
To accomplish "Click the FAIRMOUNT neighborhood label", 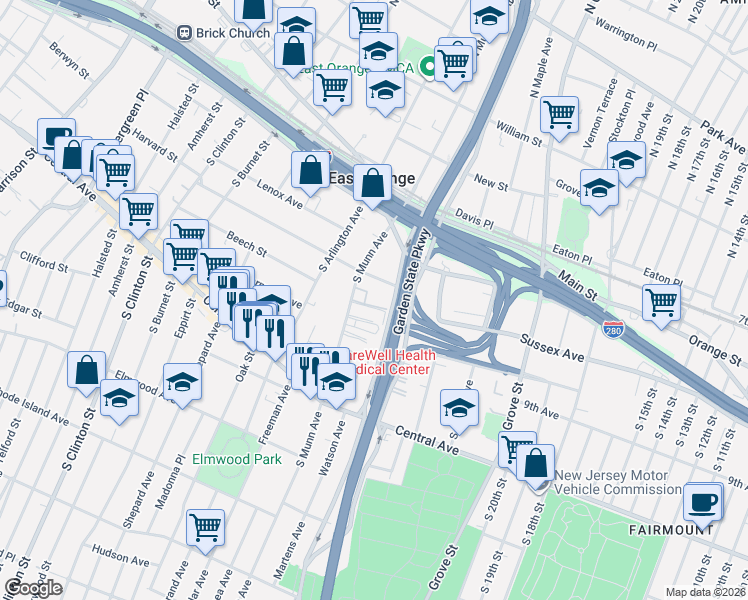I will 671,530.
